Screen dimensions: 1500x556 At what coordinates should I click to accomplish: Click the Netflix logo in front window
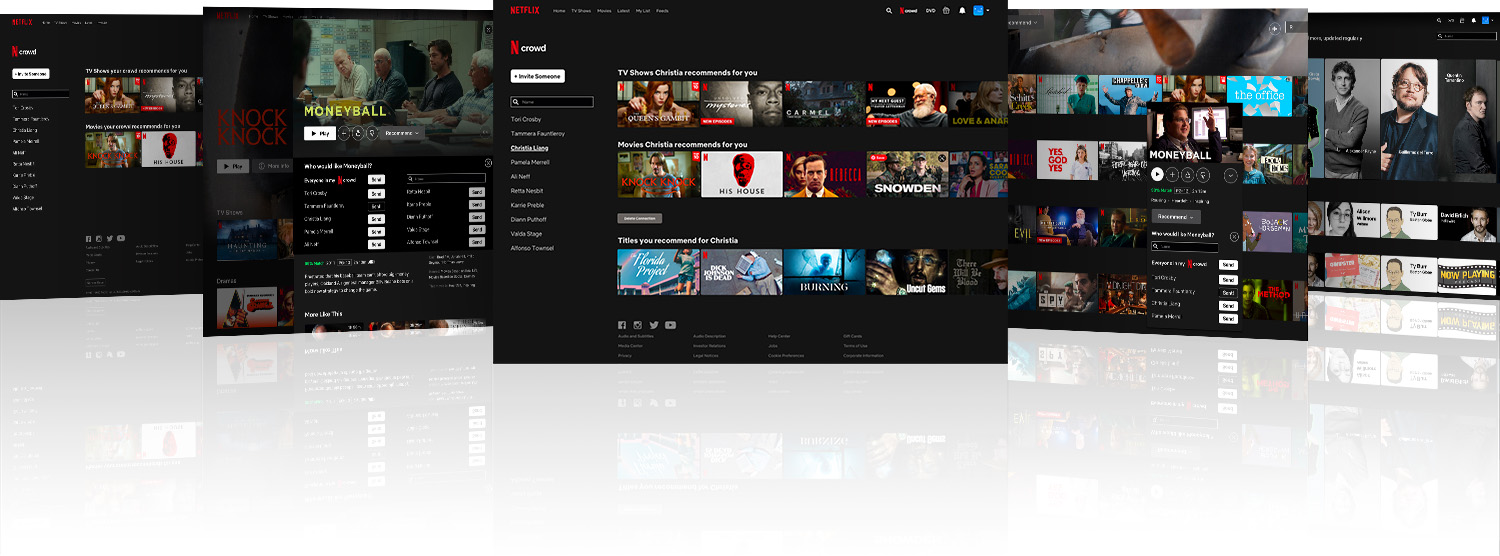(525, 10)
